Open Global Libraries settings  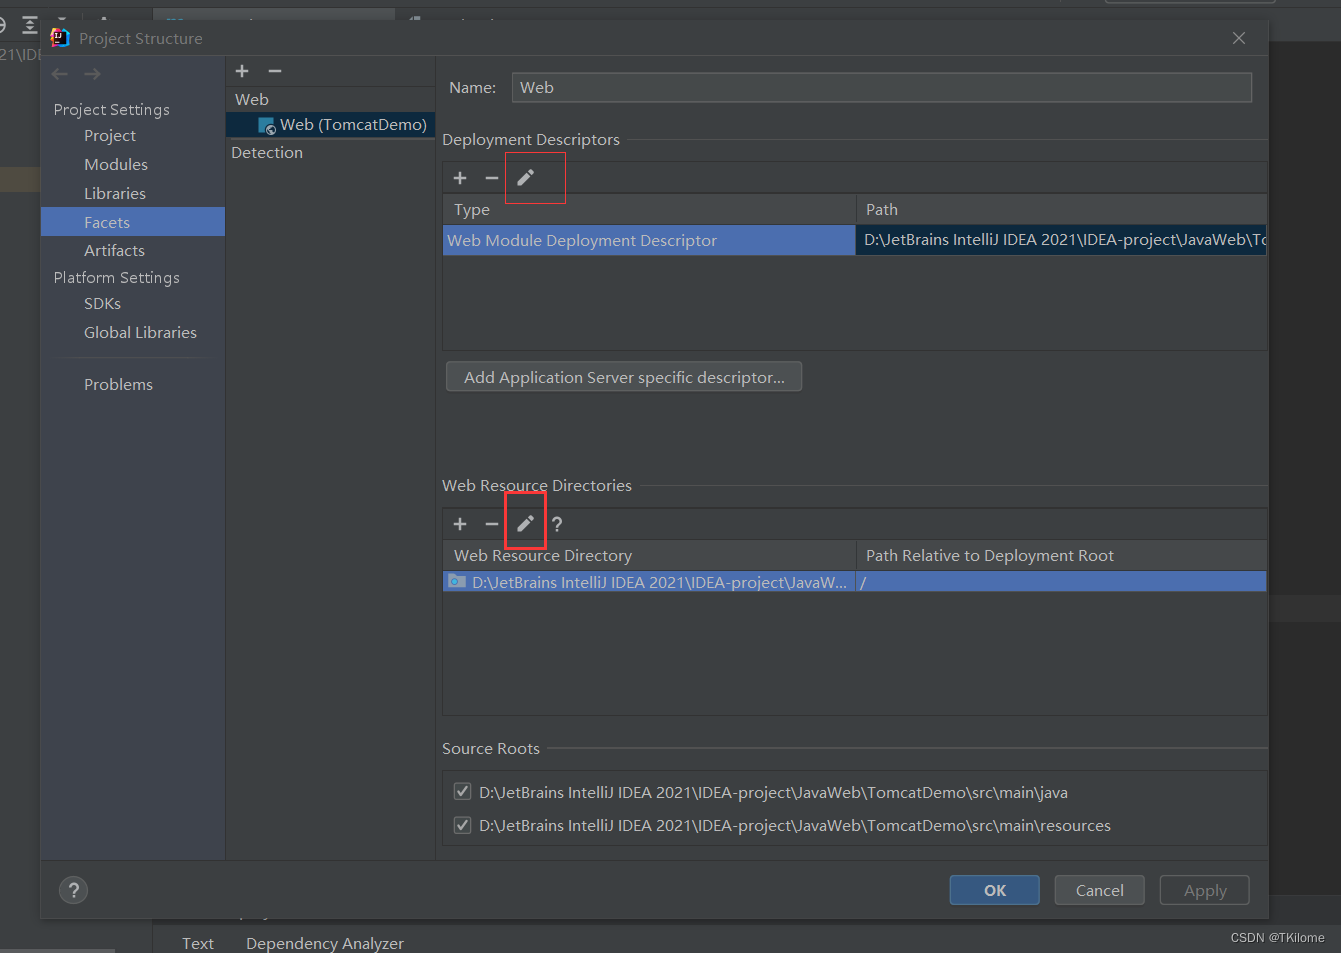(x=140, y=332)
